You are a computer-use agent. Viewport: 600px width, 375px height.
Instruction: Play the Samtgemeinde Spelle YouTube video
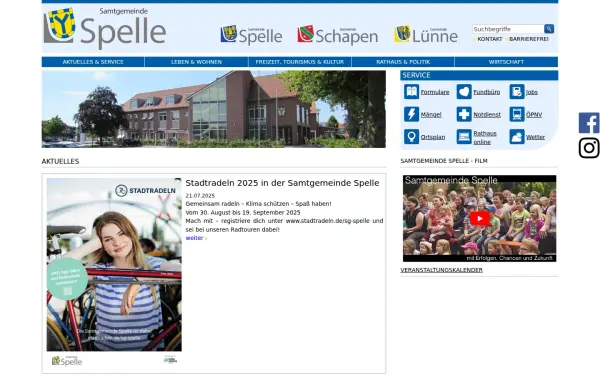point(479,218)
